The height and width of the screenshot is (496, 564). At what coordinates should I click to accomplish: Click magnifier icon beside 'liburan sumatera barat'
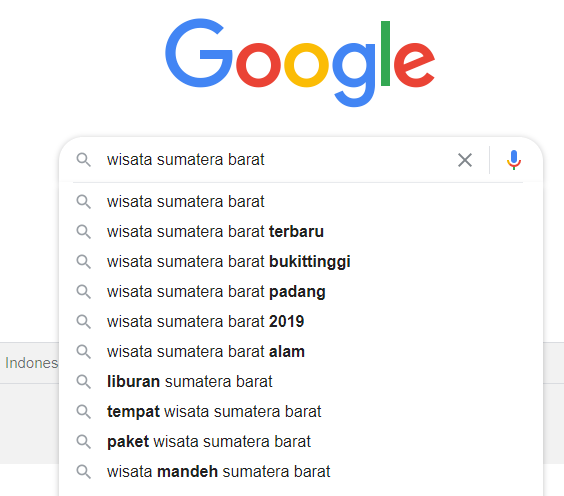[83, 382]
